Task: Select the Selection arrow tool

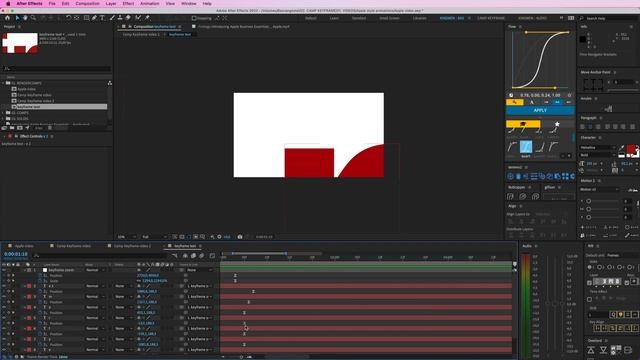Action: [17, 18]
